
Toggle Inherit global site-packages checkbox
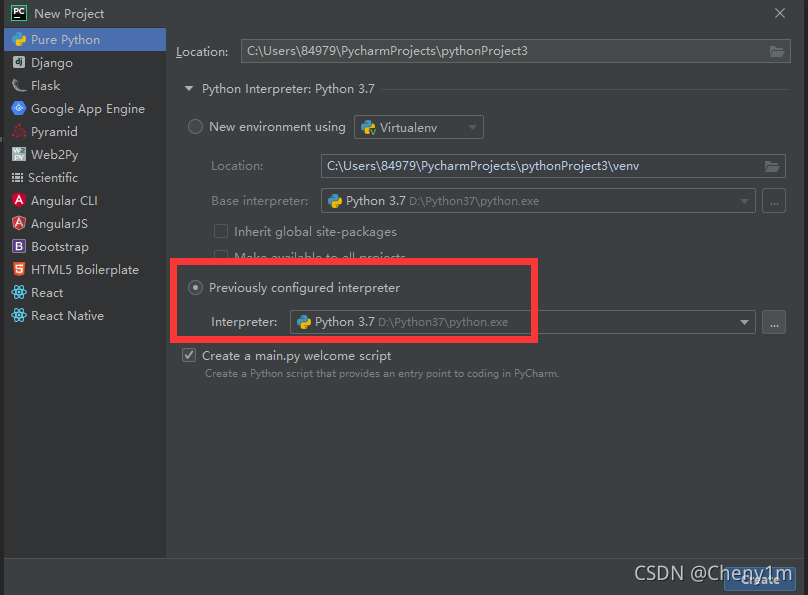click(221, 231)
